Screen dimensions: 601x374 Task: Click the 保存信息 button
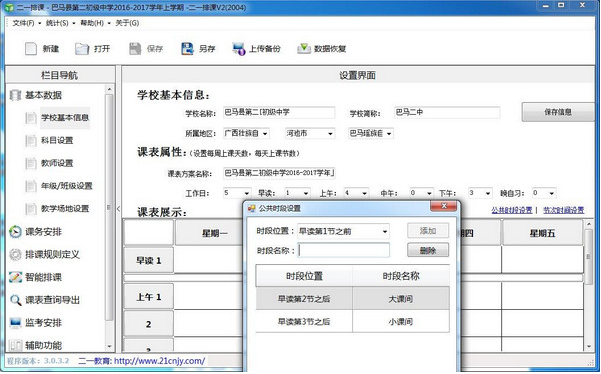[558, 112]
